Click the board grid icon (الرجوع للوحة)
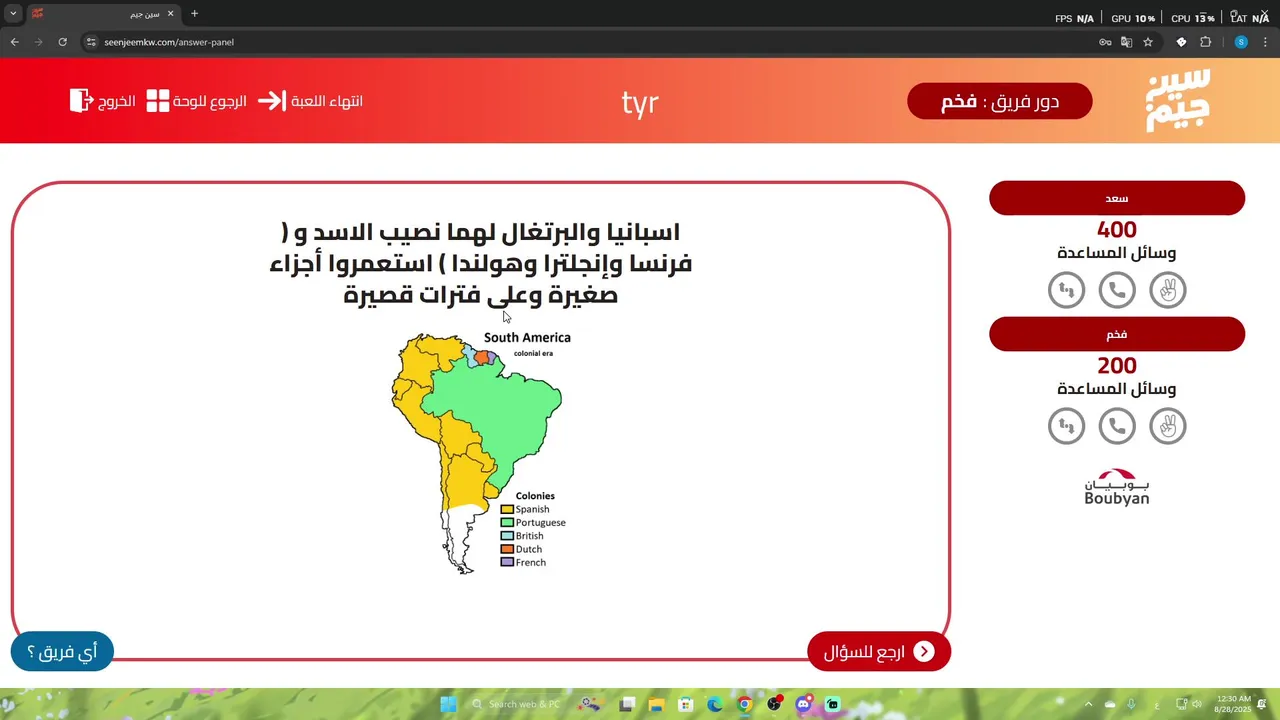This screenshot has height=720, width=1280. (158, 101)
